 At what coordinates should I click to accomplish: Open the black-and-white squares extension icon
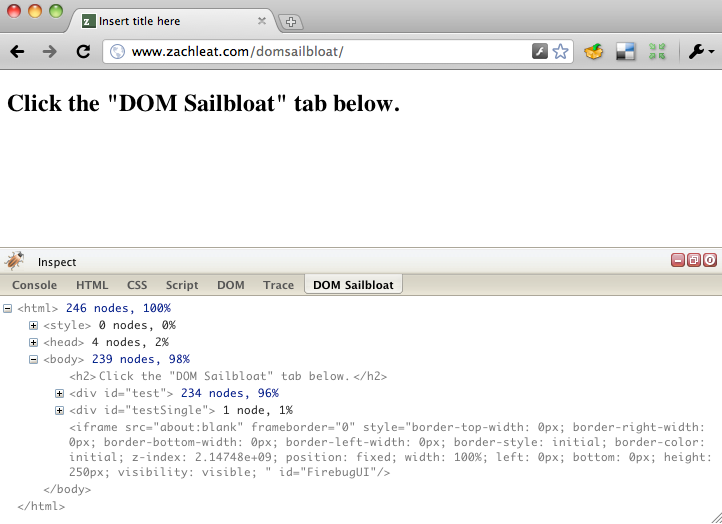coord(625,51)
